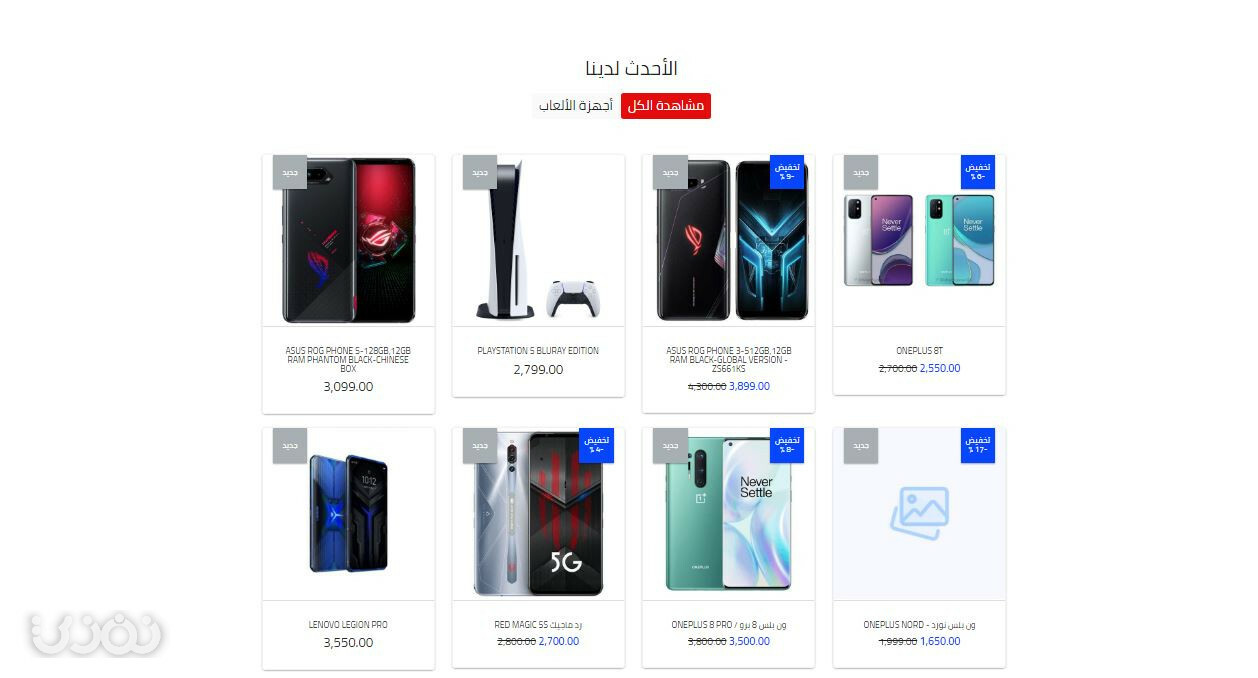
Task: Click the Lenovo Legion Pro phone image
Action: click(x=348, y=514)
